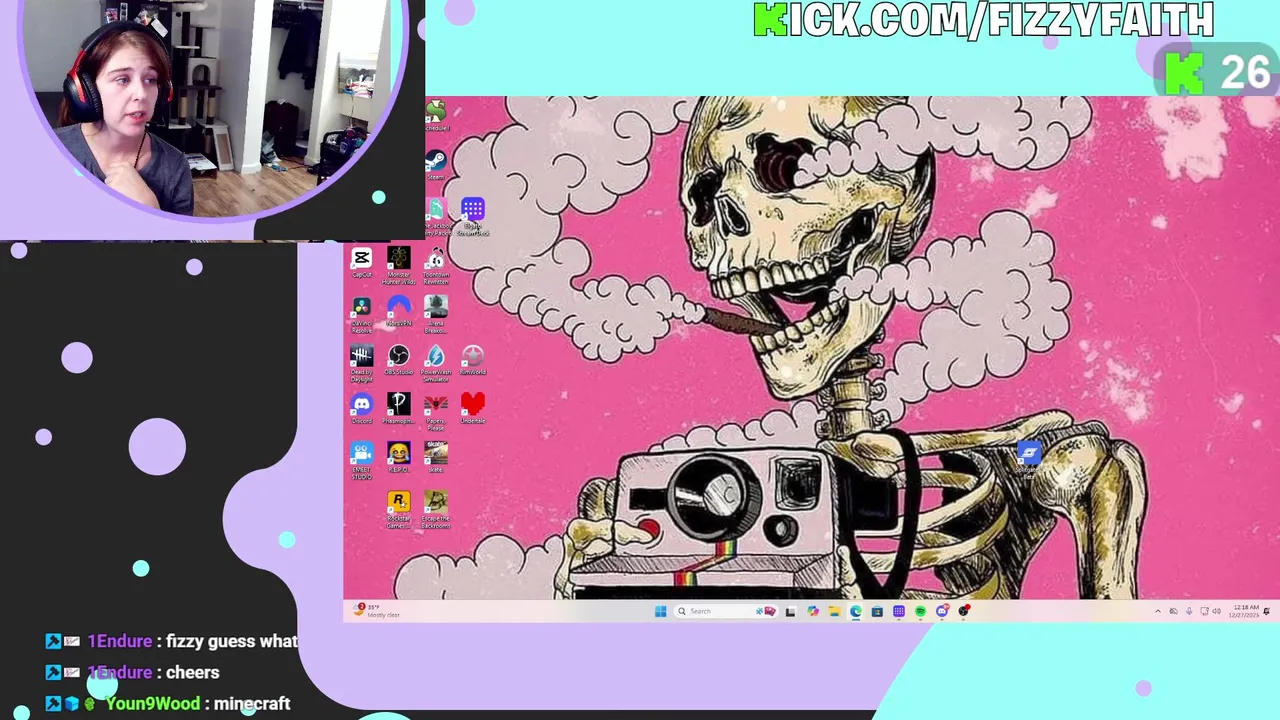Image resolution: width=1280 pixels, height=720 pixels.
Task: Open the Discord desktop shortcut
Action: point(361,408)
